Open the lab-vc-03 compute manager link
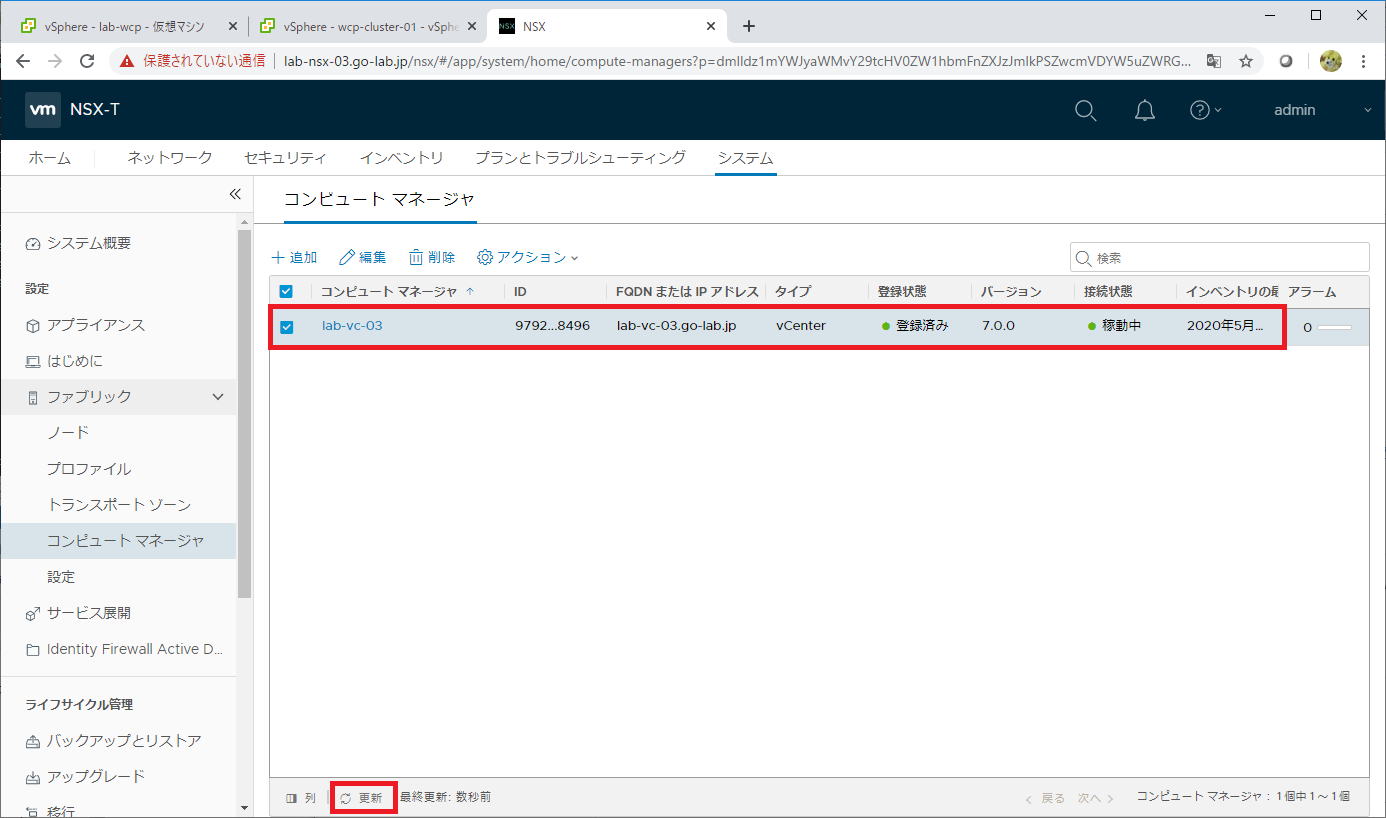 pos(352,326)
